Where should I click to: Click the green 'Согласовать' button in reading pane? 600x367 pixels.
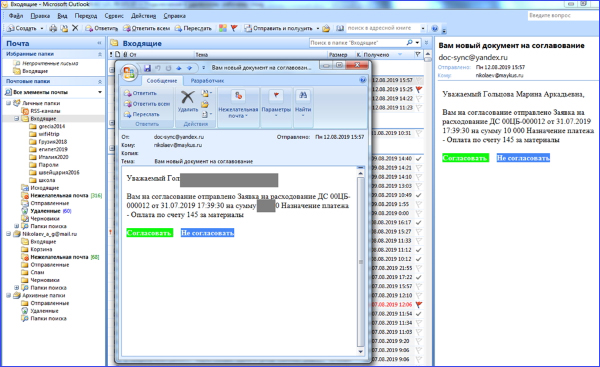[x=465, y=158]
